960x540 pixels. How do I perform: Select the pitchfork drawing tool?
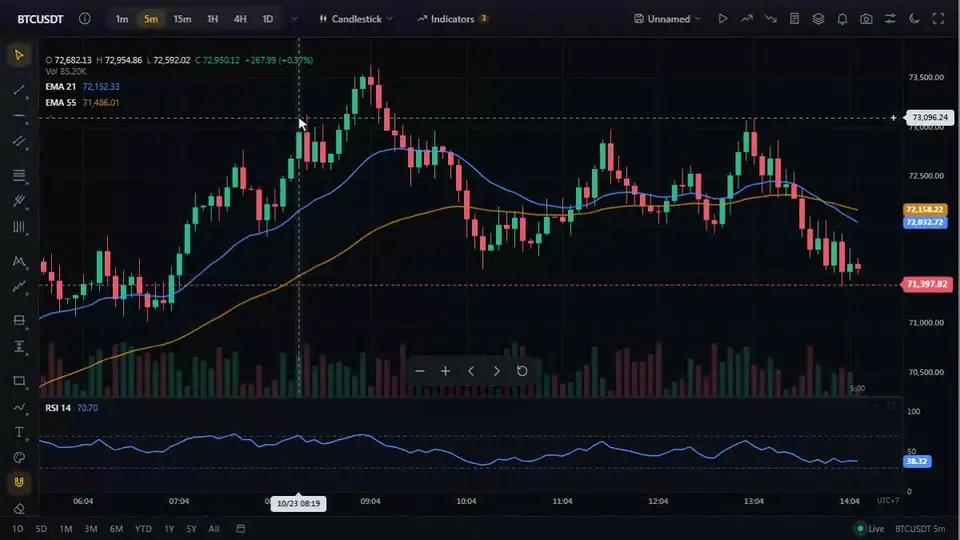tap(19, 201)
